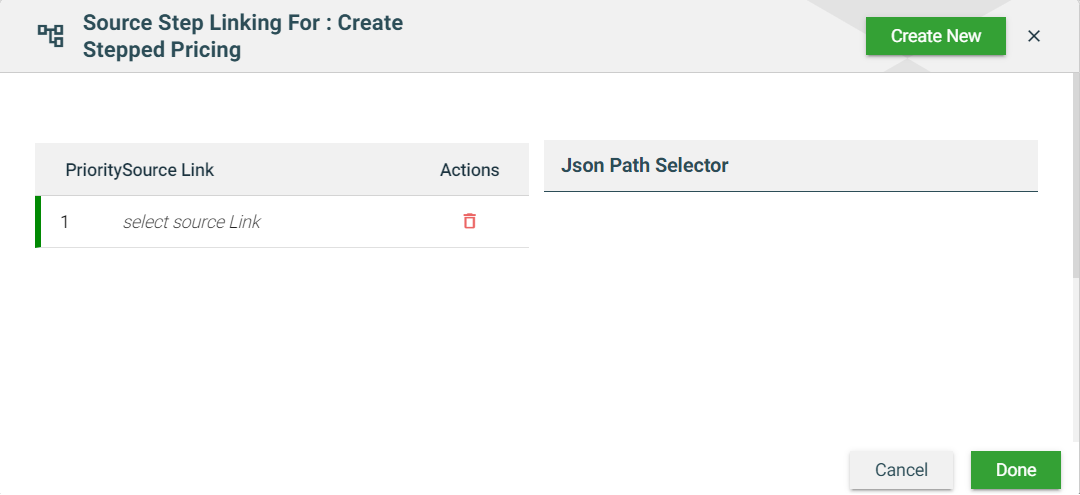Click the green indicator bar on row 1
1080x495 pixels.
(38, 222)
